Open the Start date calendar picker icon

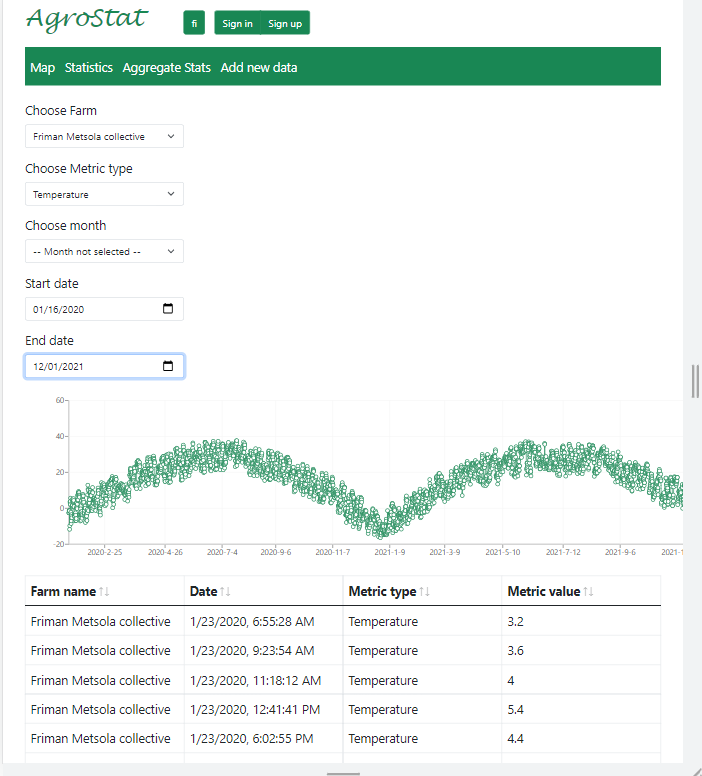pos(168,309)
